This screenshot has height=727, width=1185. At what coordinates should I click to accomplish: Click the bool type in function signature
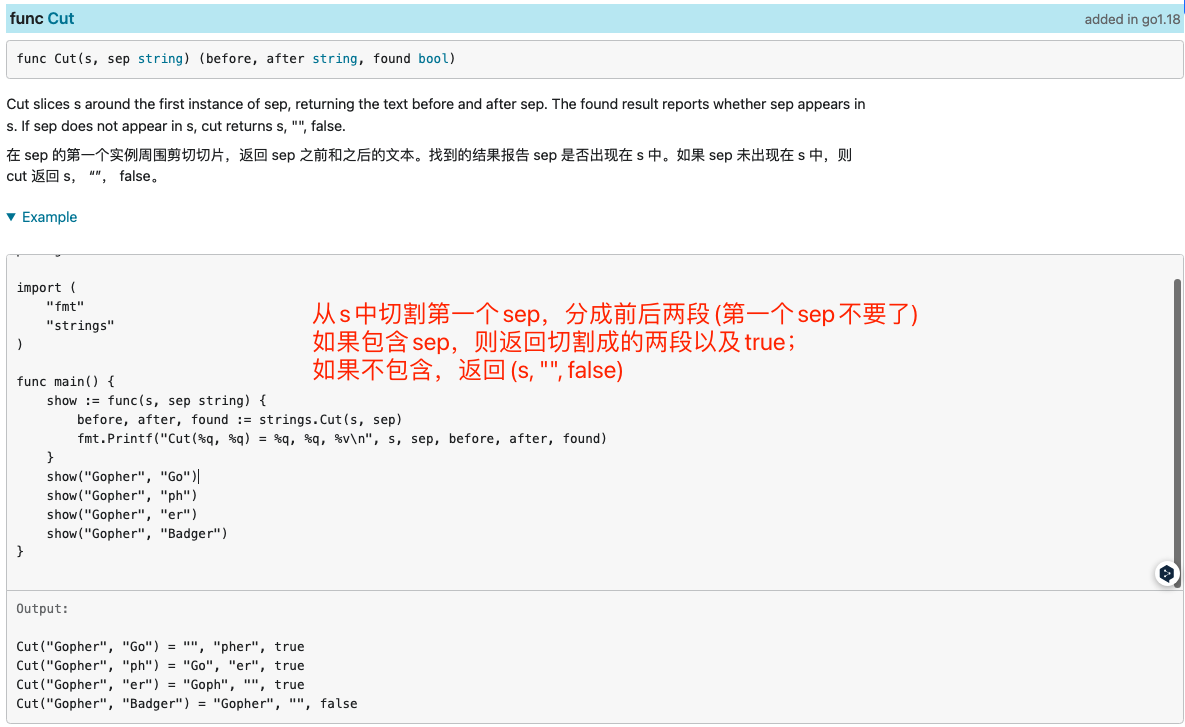pos(433,59)
